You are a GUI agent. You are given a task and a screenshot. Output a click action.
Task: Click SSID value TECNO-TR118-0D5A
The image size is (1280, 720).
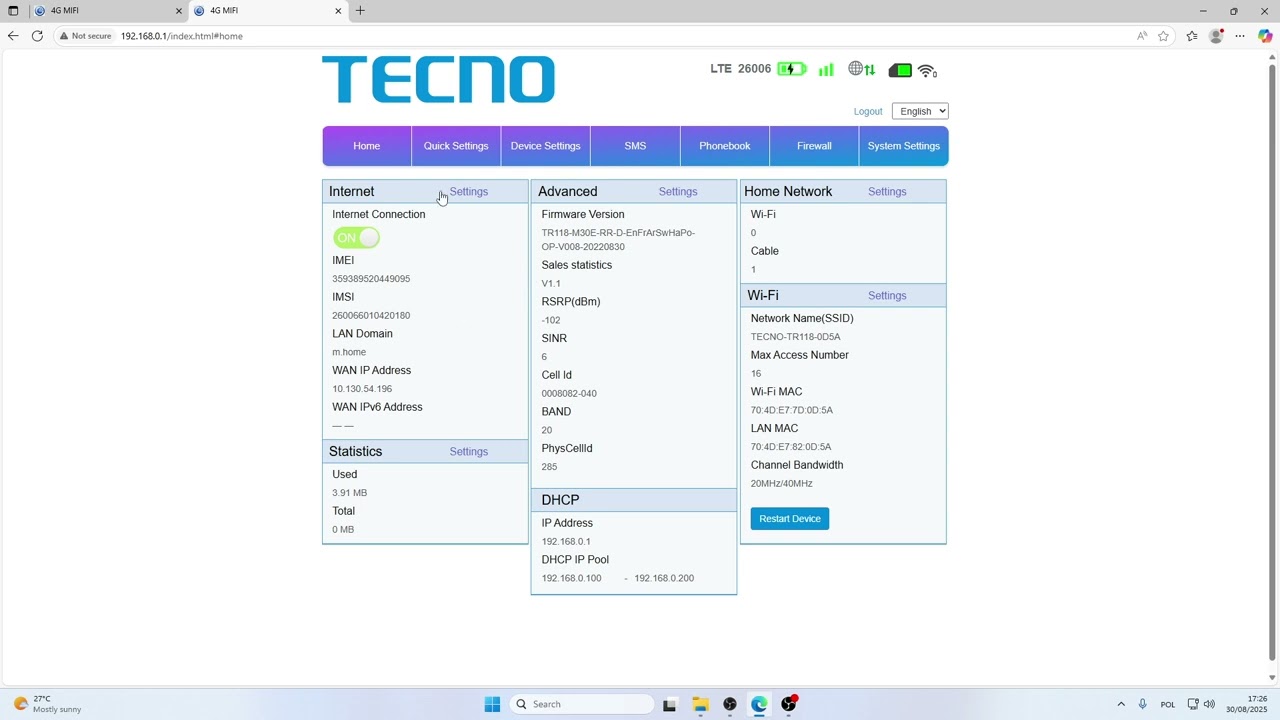(796, 337)
